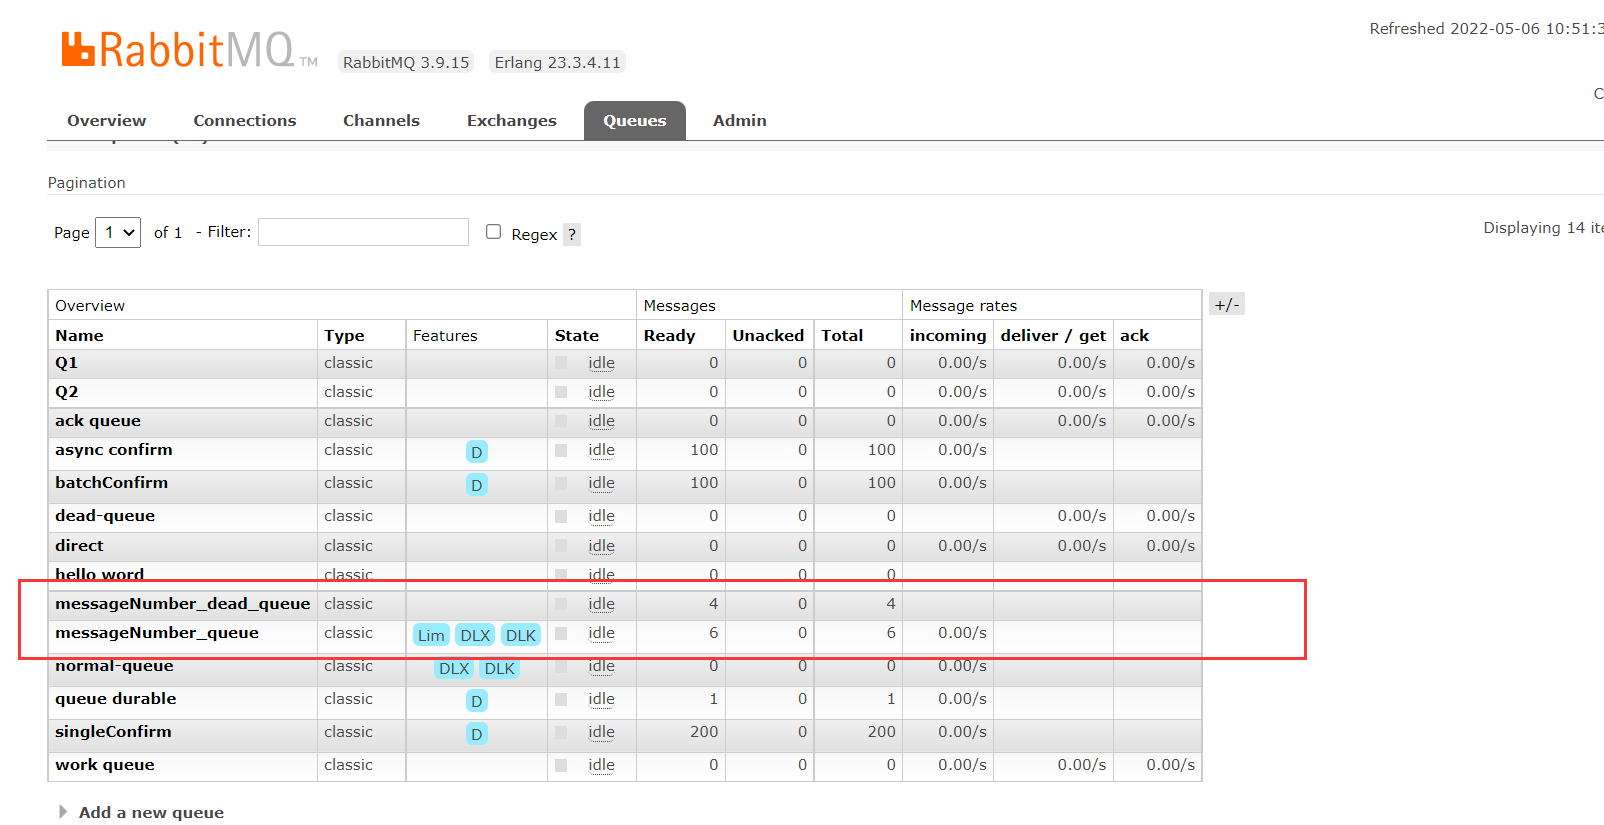Select the Queues tab
This screenshot has width=1604, height=825.
[635, 120]
